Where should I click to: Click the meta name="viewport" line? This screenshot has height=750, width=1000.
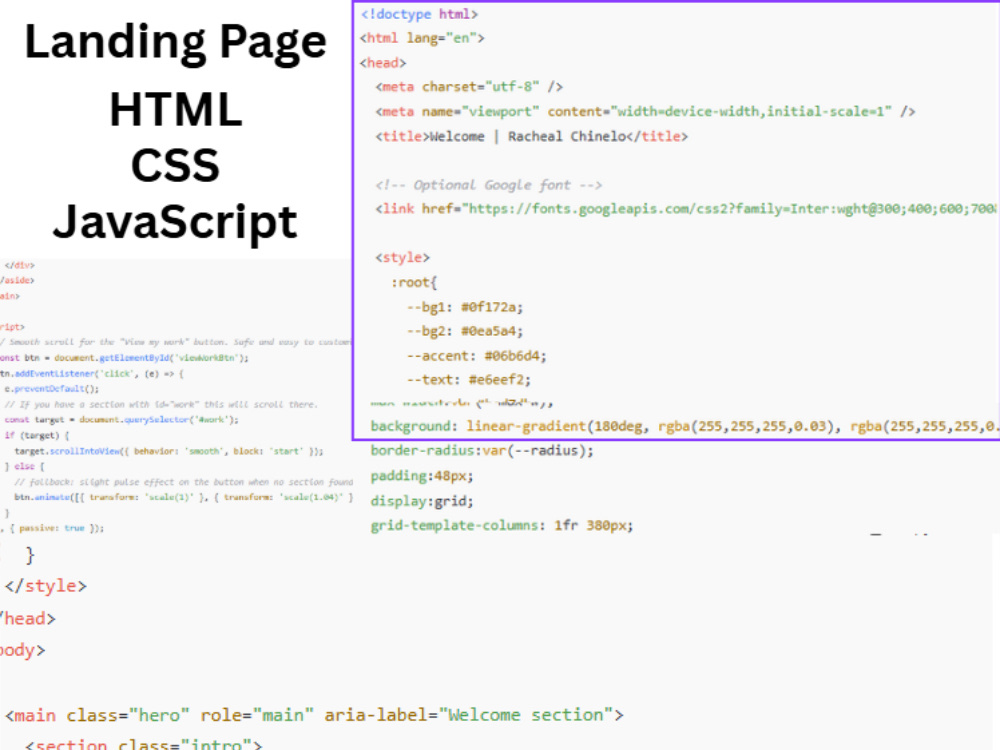pyautogui.click(x=645, y=112)
